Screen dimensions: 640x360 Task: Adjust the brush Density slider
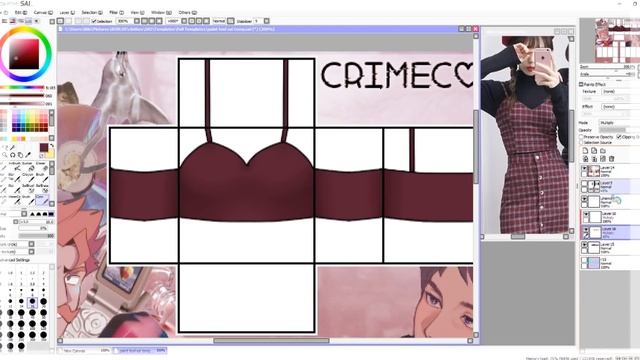(x=36, y=236)
